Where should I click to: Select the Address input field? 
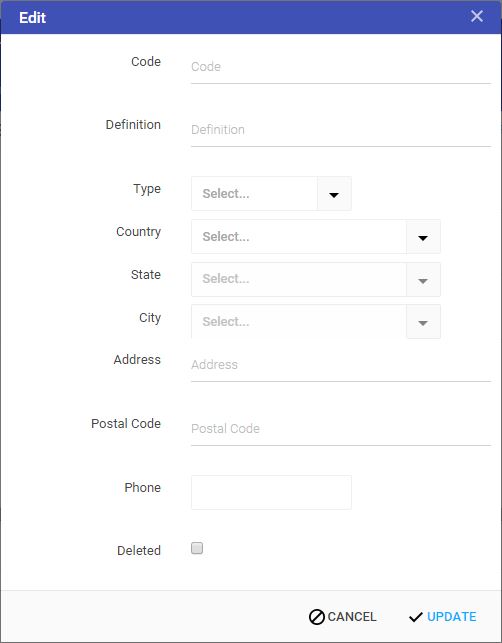click(341, 365)
